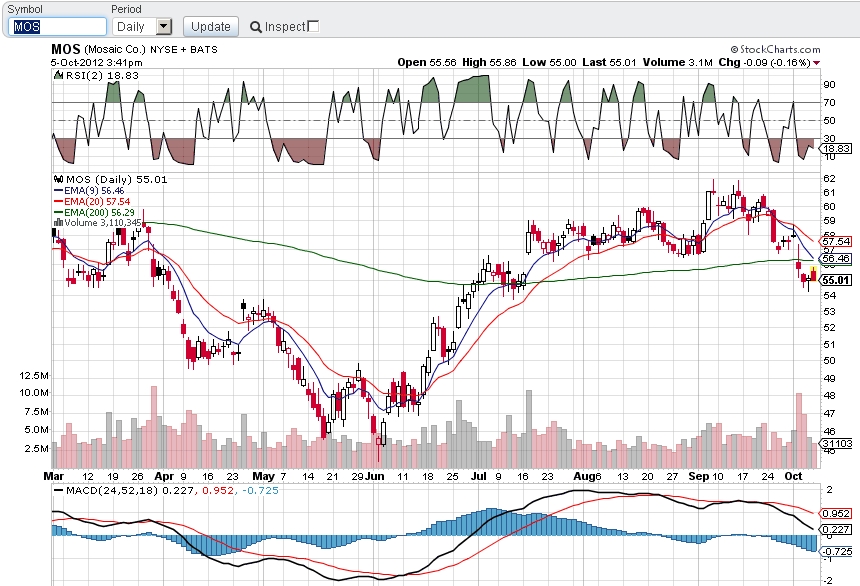Click the Sep month marker on time axis
Screen dimensions: 860x586
click(x=698, y=476)
